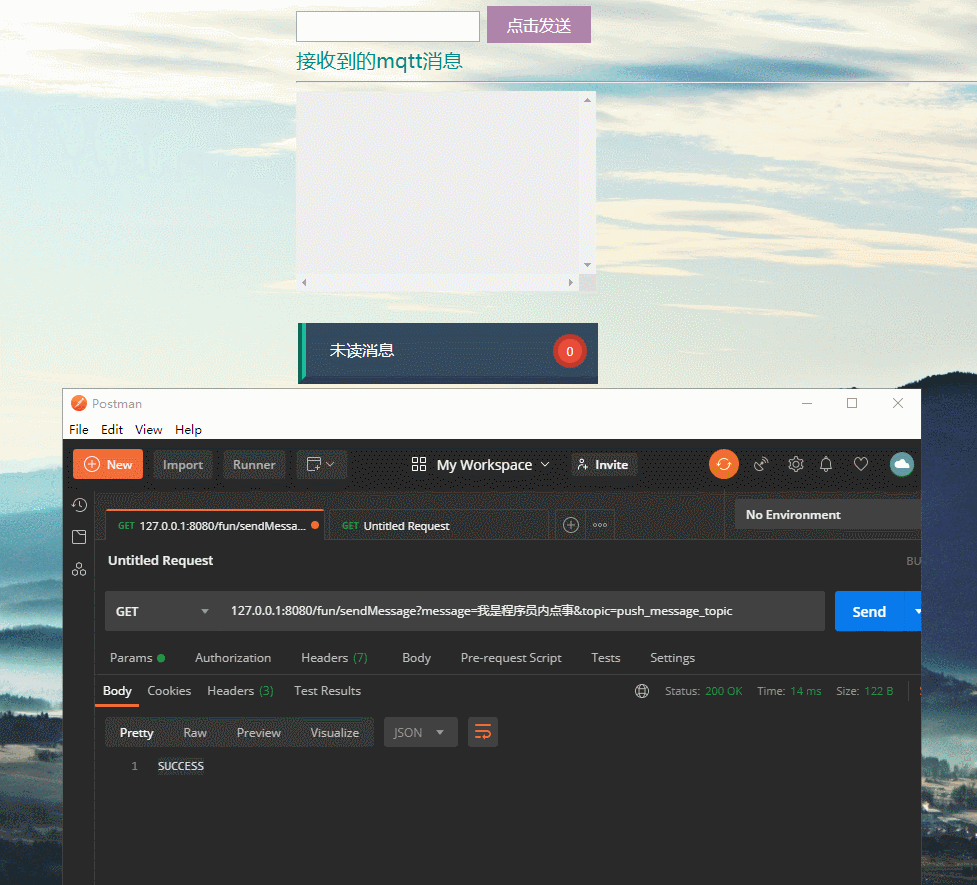Click the textarea scroll right arrow
Image resolution: width=977 pixels, height=885 pixels.
(571, 282)
